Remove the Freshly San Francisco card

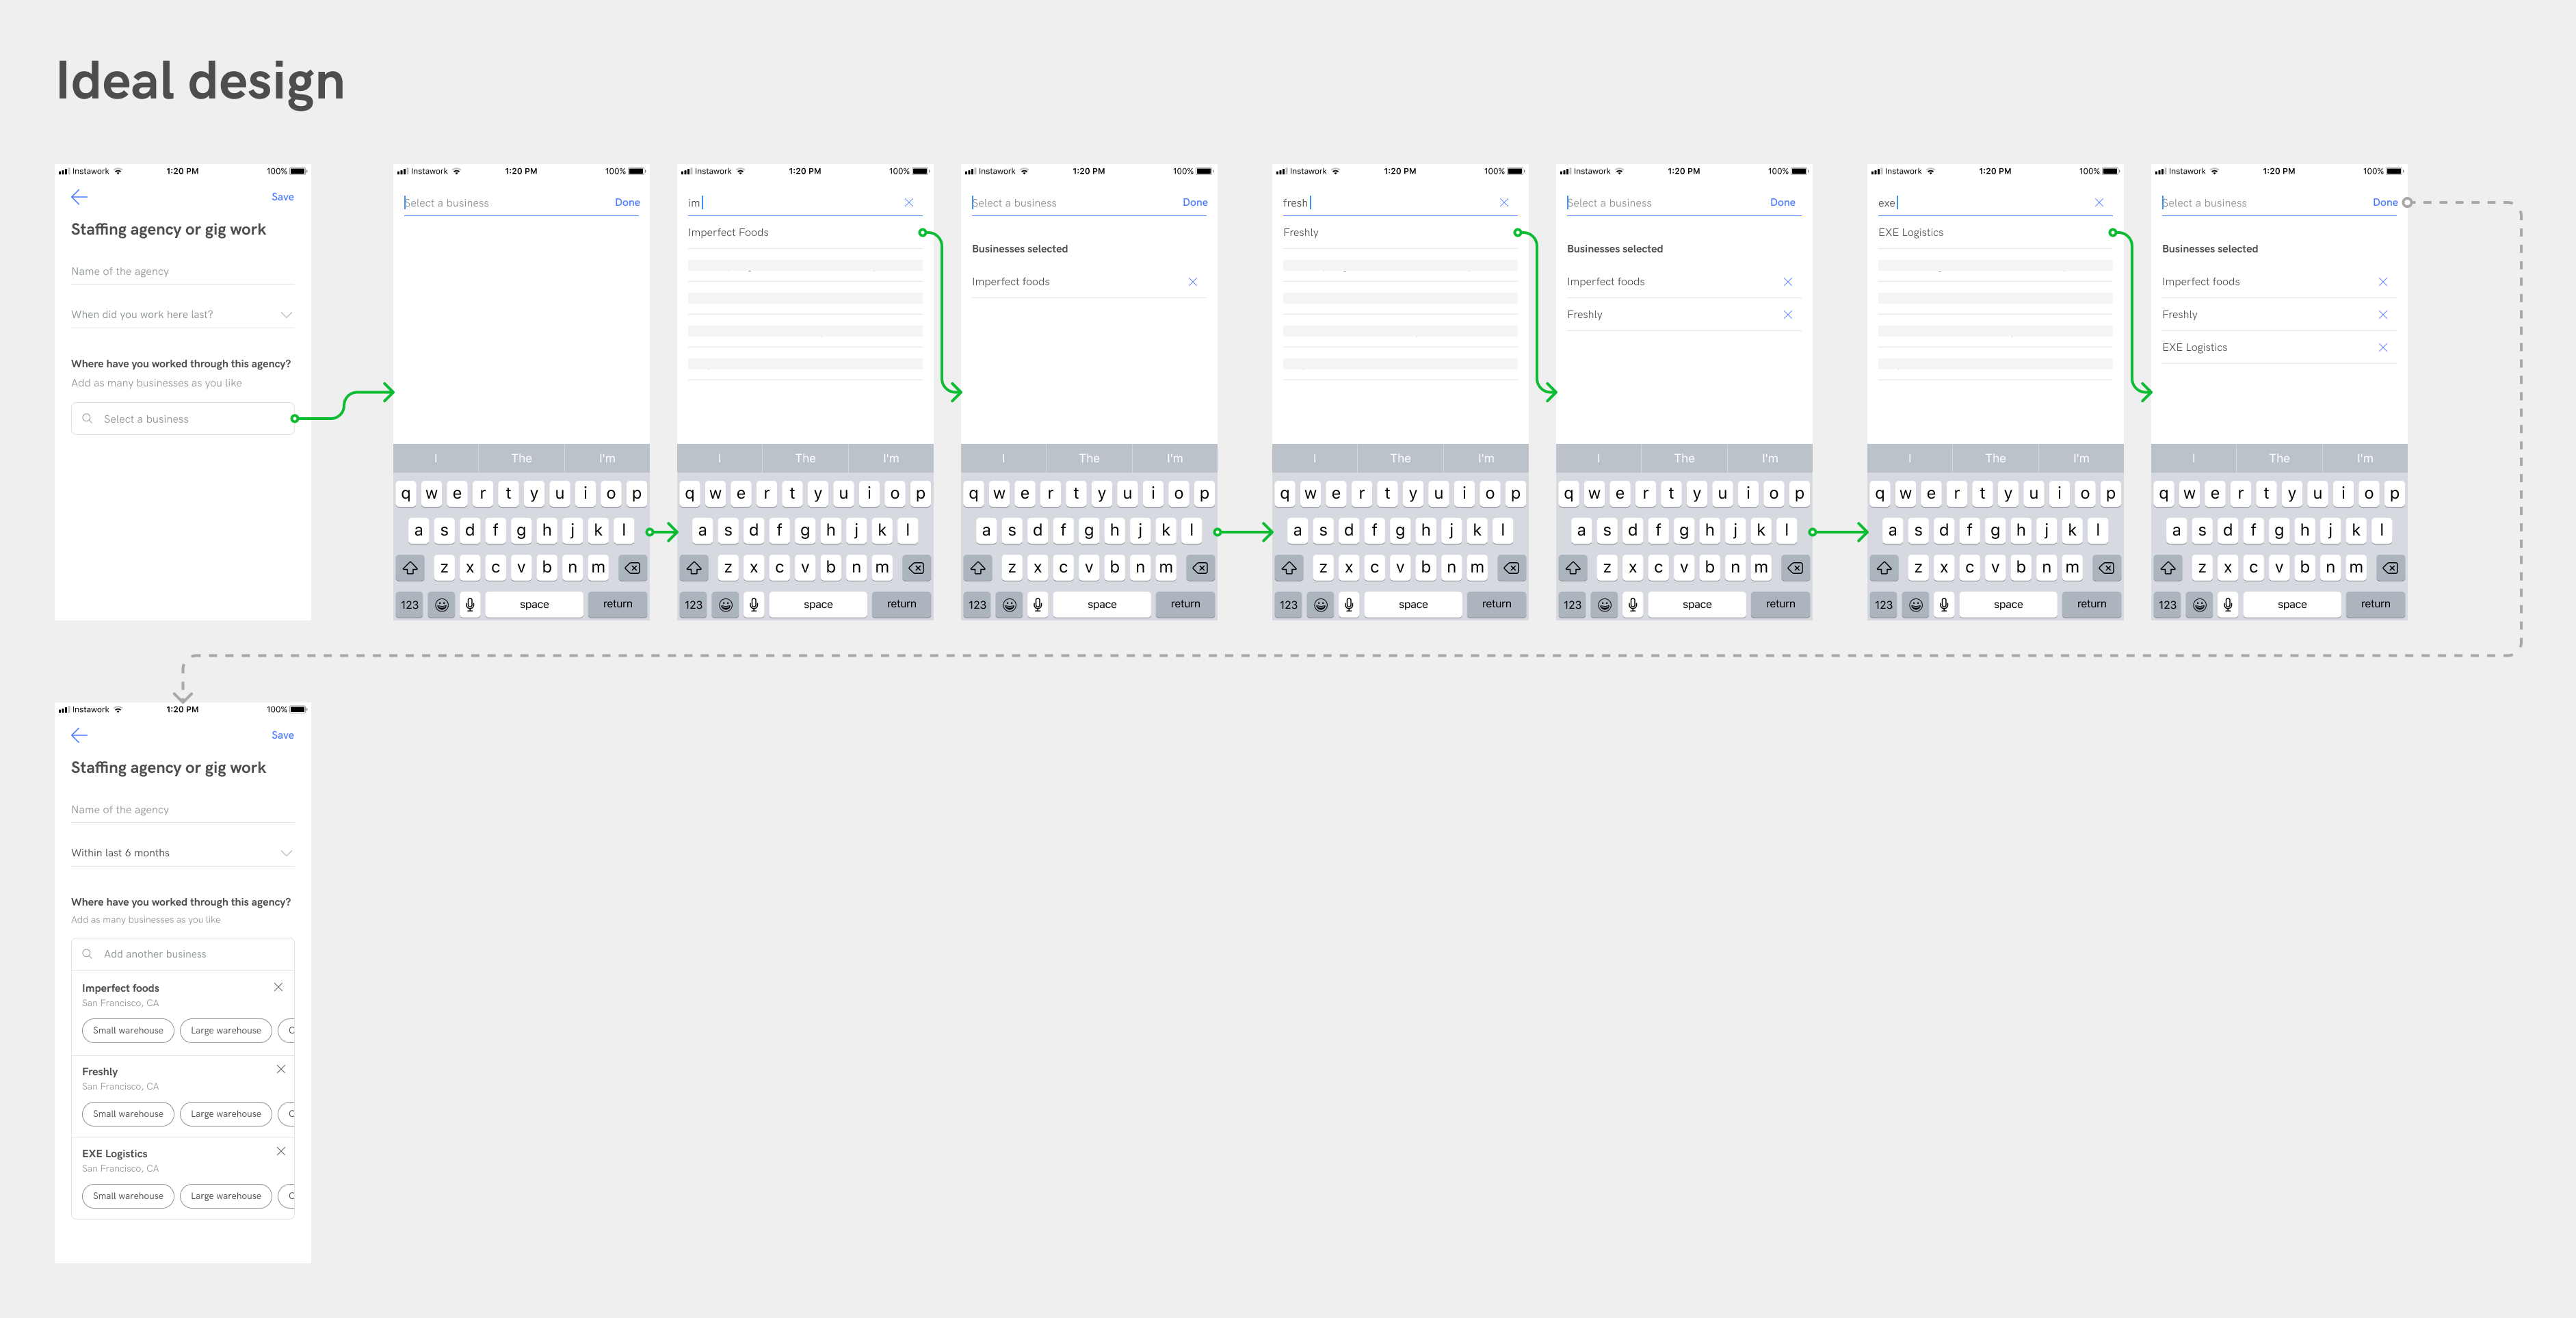(x=281, y=1069)
